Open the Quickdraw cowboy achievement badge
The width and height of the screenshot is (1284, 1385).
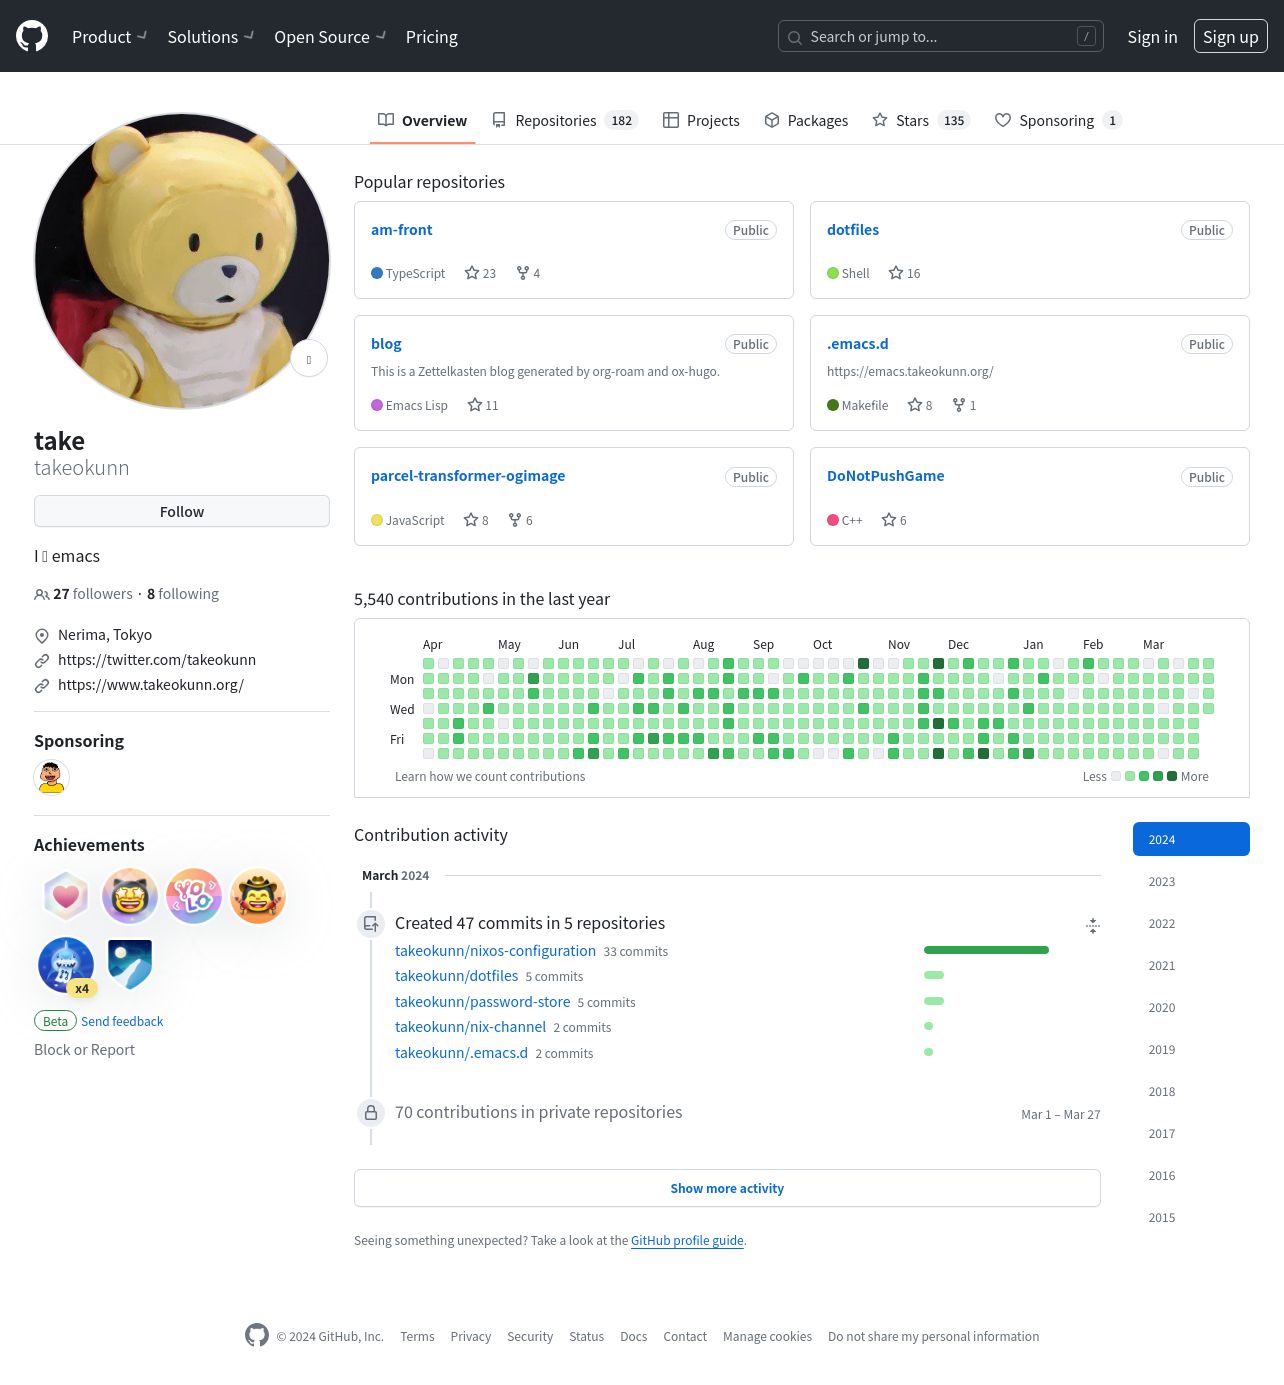point(258,896)
